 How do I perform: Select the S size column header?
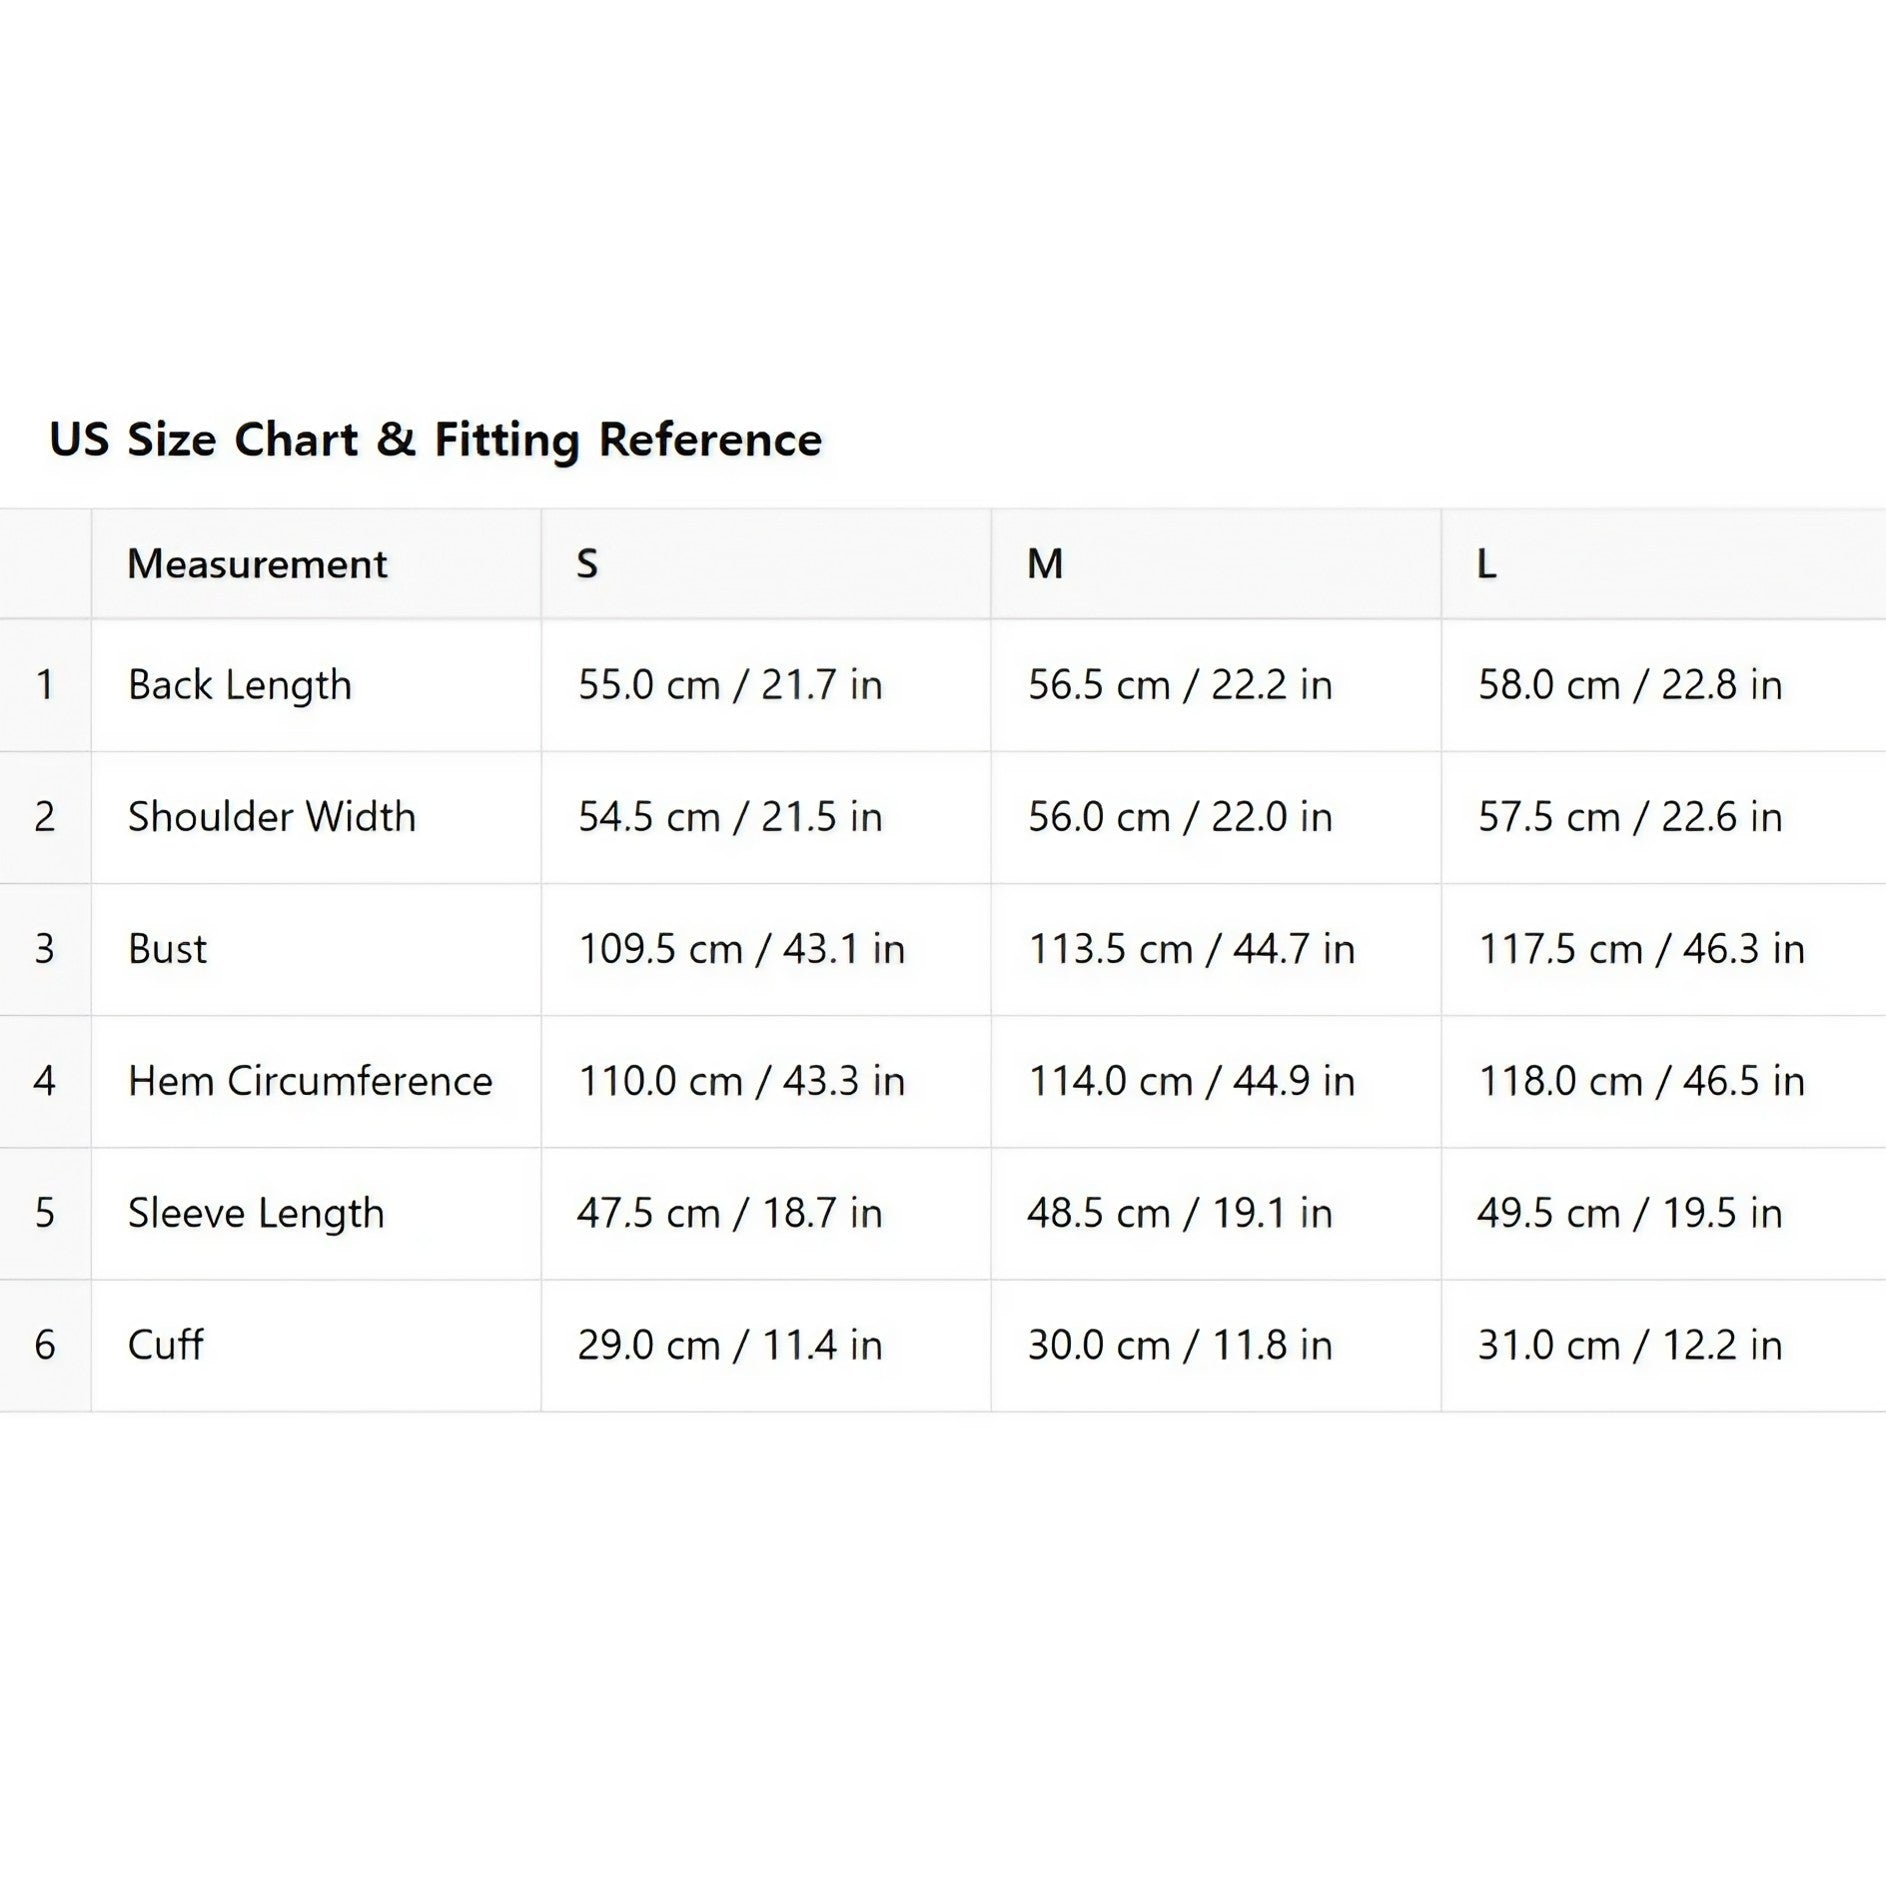point(766,564)
